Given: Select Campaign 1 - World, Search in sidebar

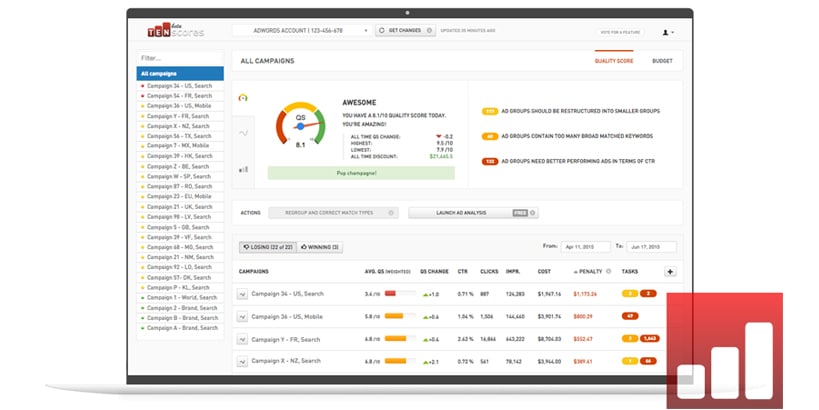Looking at the screenshot, I should [180, 297].
